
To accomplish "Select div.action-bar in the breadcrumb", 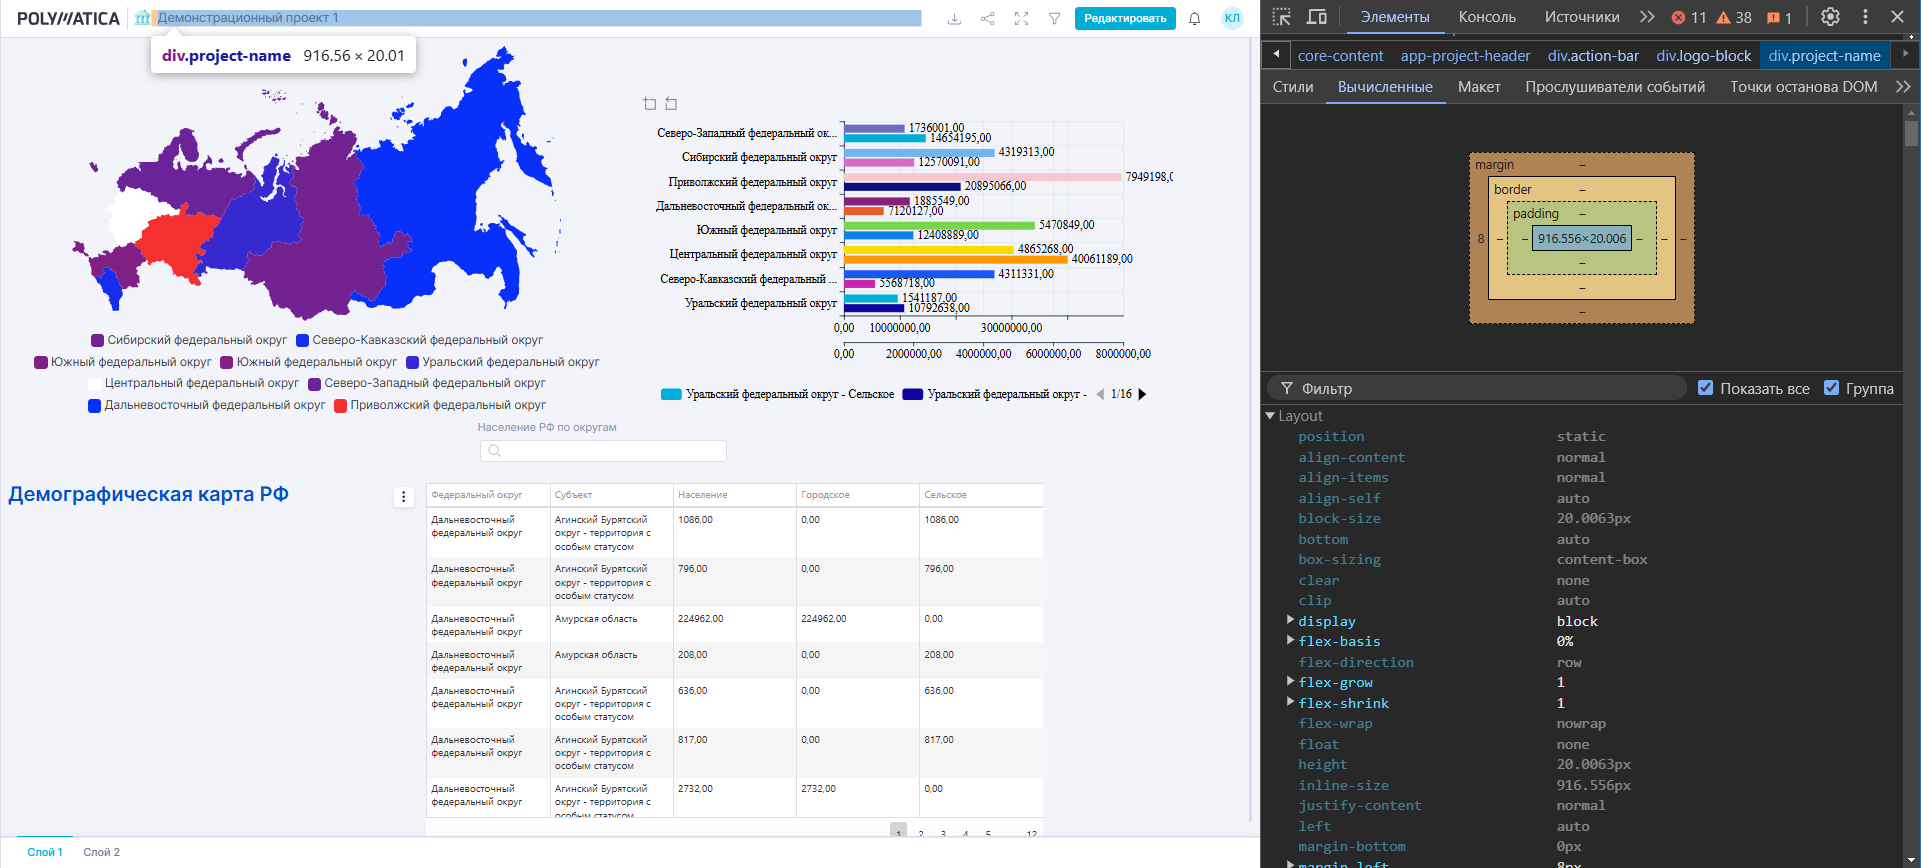I will pyautogui.click(x=1593, y=56).
